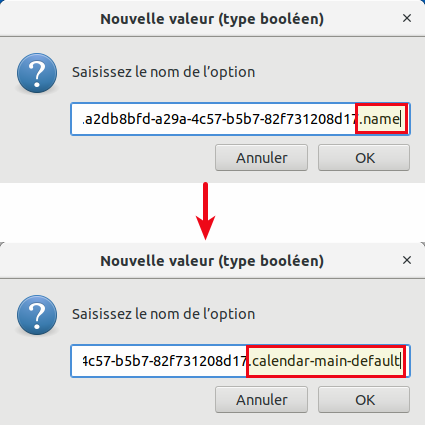Viewport: 425px width, 425px height.
Task: Place cursor in 4c57-b5b7-82f731208d17 text of lower field
Action: (165, 361)
